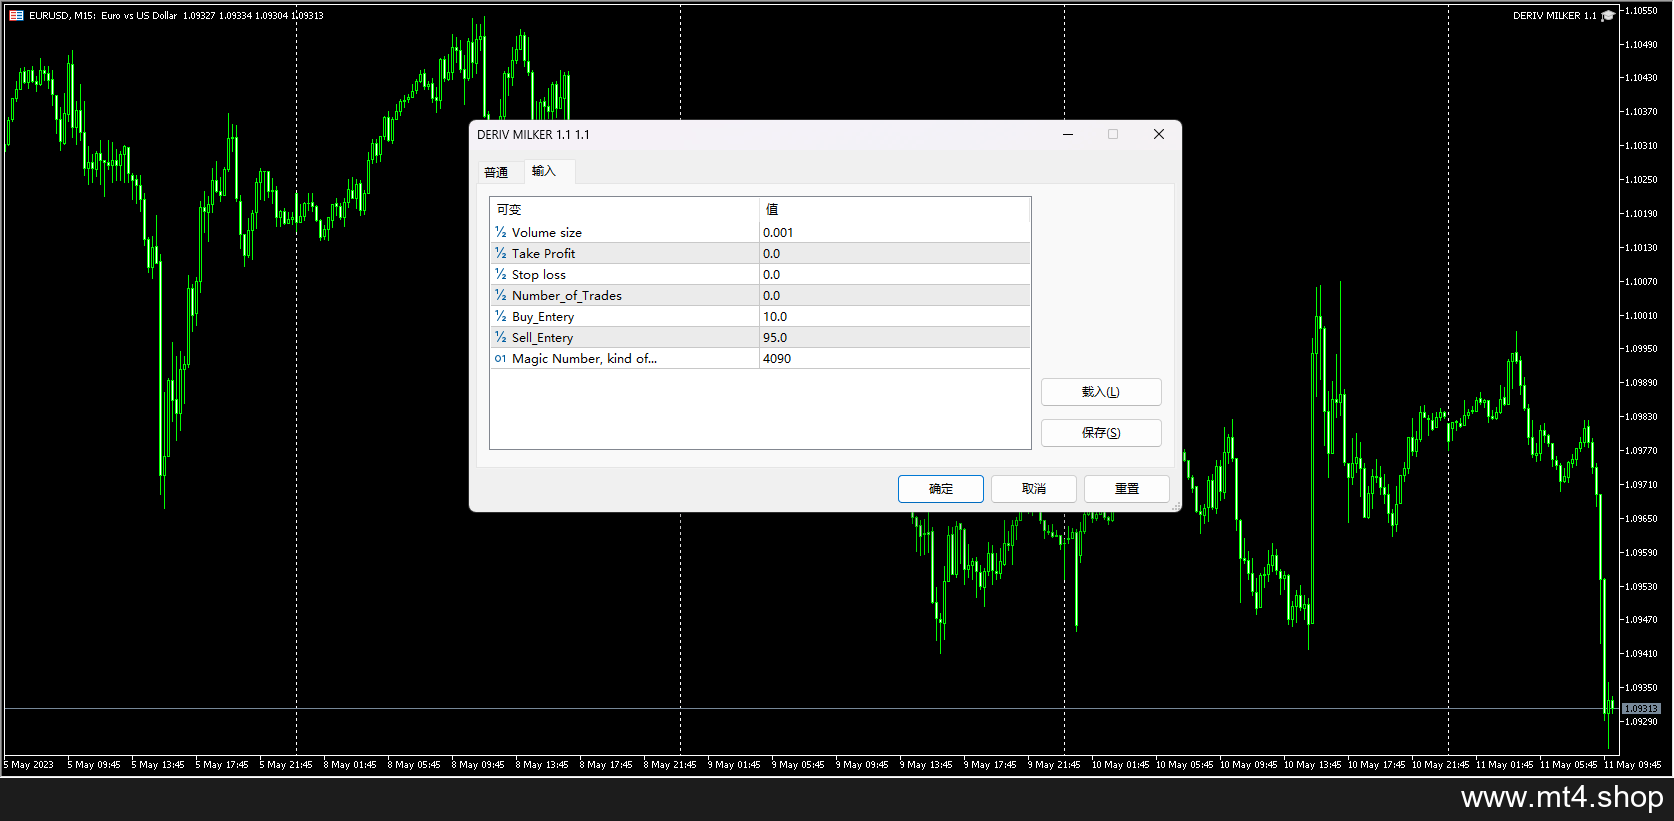This screenshot has width=1674, height=821.
Task: Click the dialog's corner resize grip
Action: tap(1176, 507)
